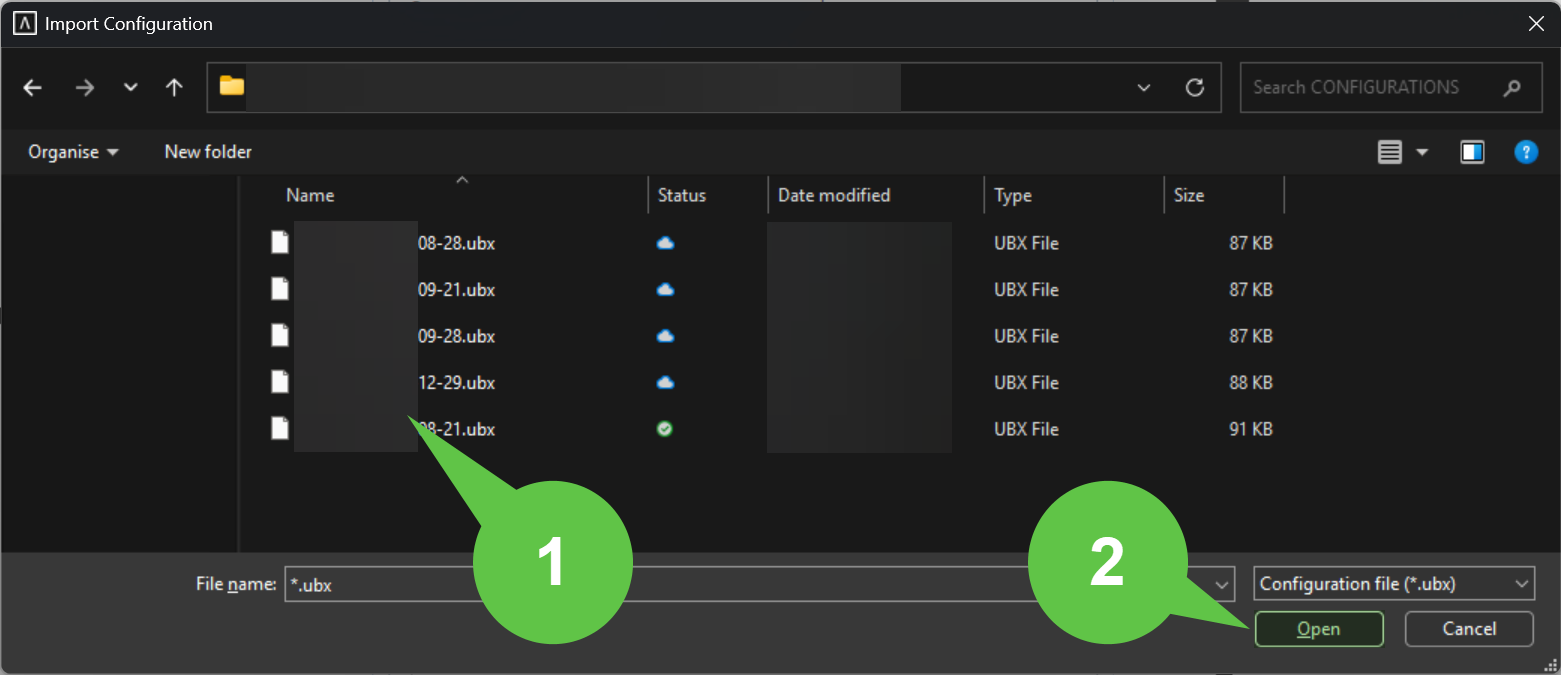
Task: Click the yellow folder icon in address bar
Action: coord(232,86)
